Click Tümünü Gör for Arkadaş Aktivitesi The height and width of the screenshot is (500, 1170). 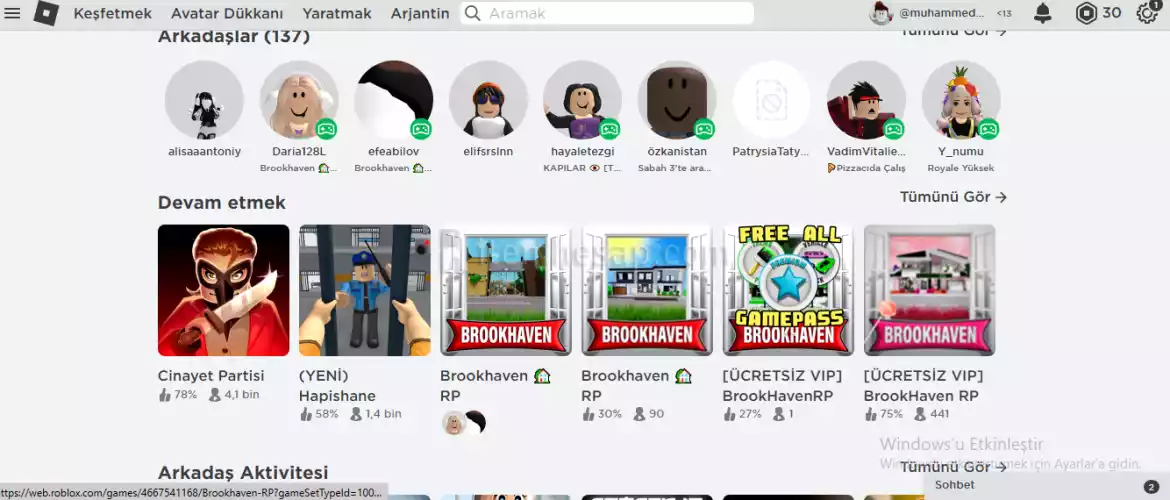(x=953, y=467)
